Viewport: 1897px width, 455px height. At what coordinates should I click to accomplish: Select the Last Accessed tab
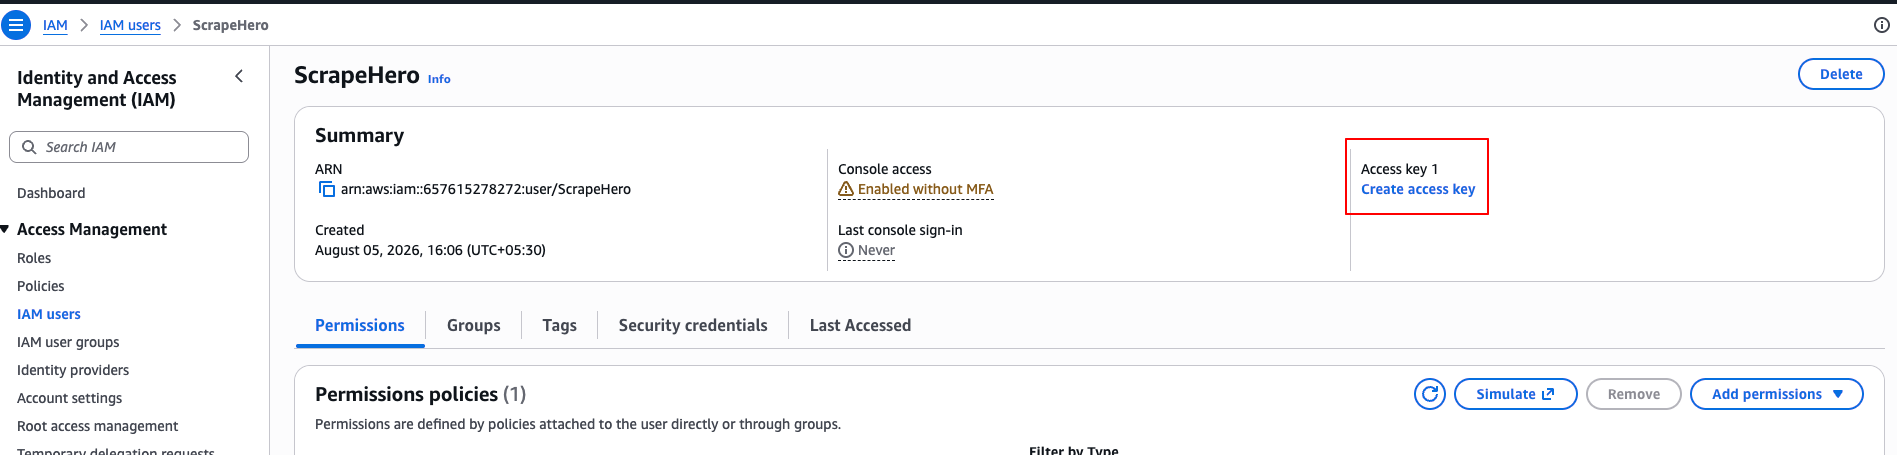860,325
